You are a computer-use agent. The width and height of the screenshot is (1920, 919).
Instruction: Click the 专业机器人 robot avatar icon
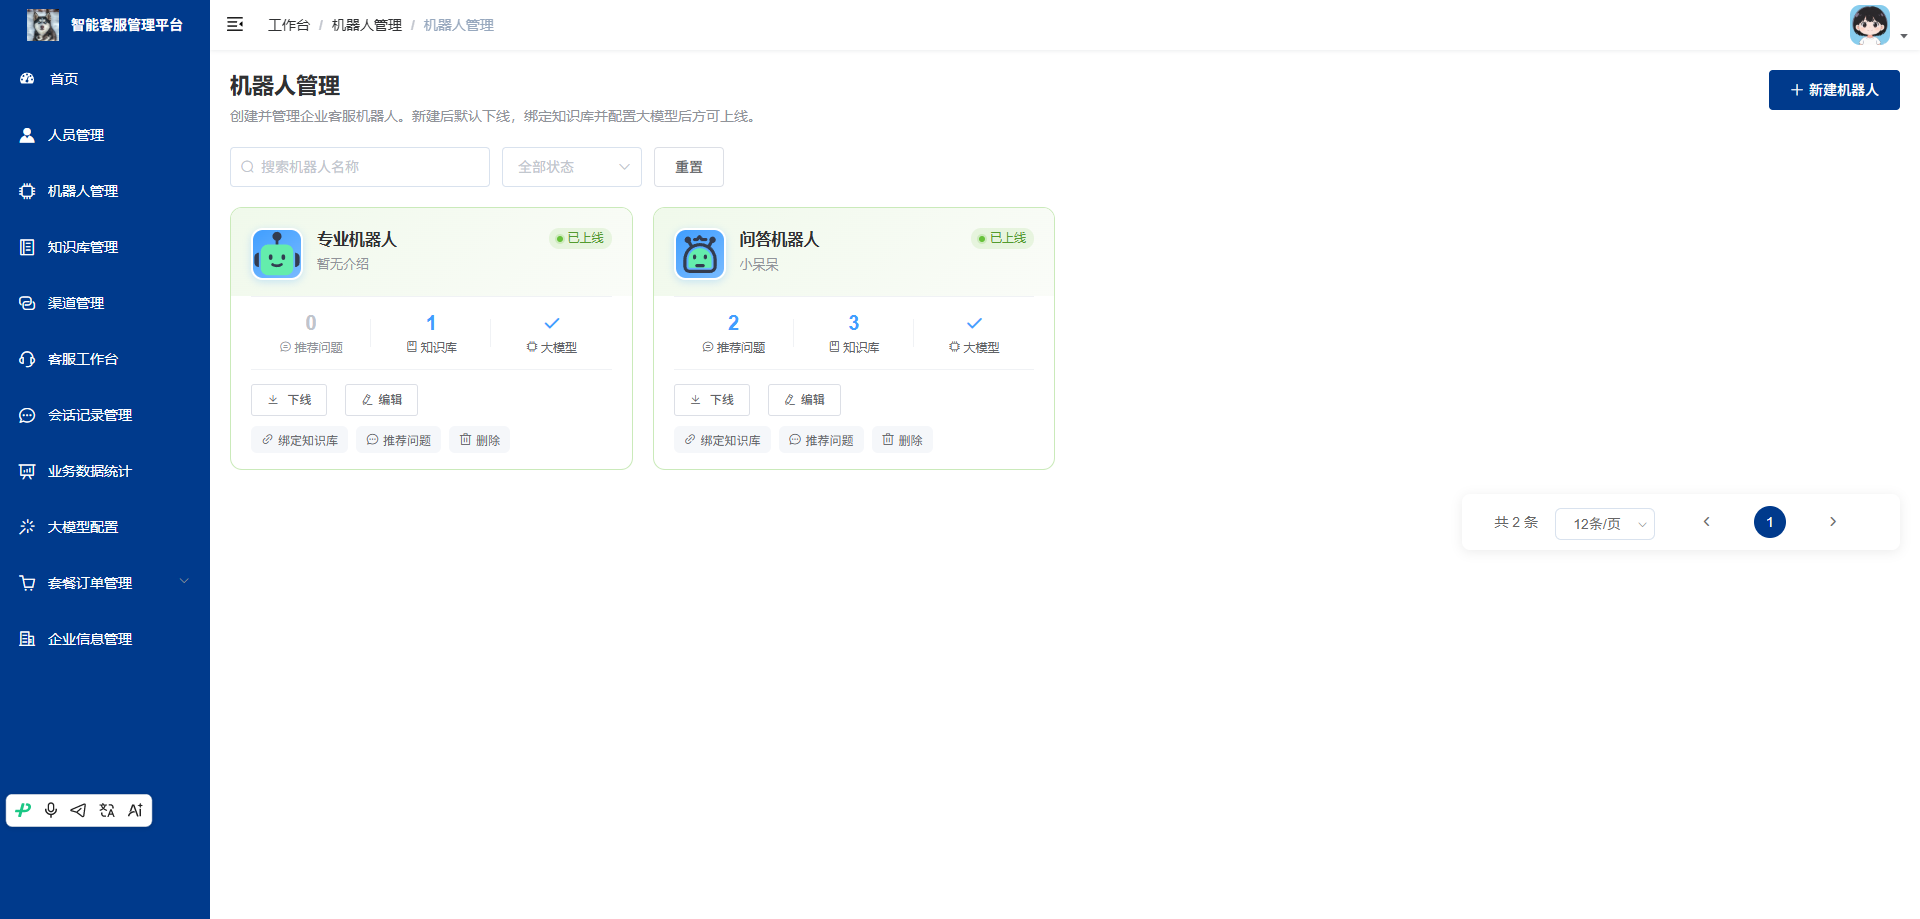click(277, 254)
